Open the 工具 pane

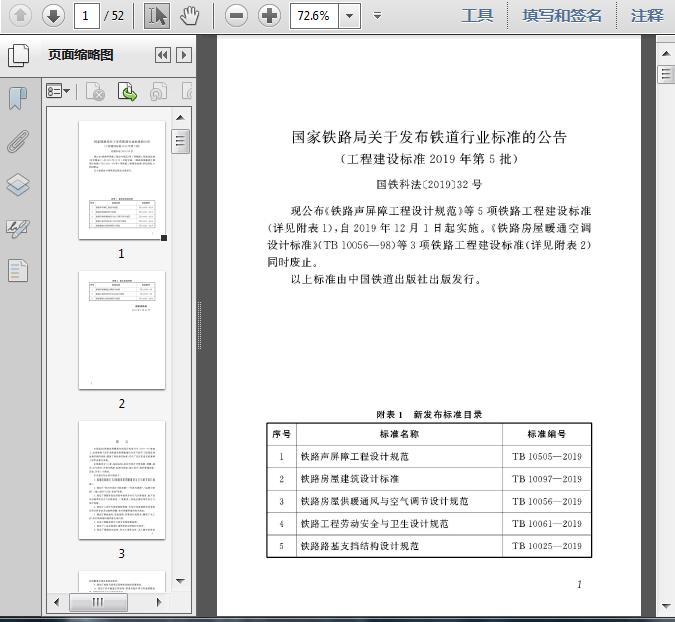point(477,16)
